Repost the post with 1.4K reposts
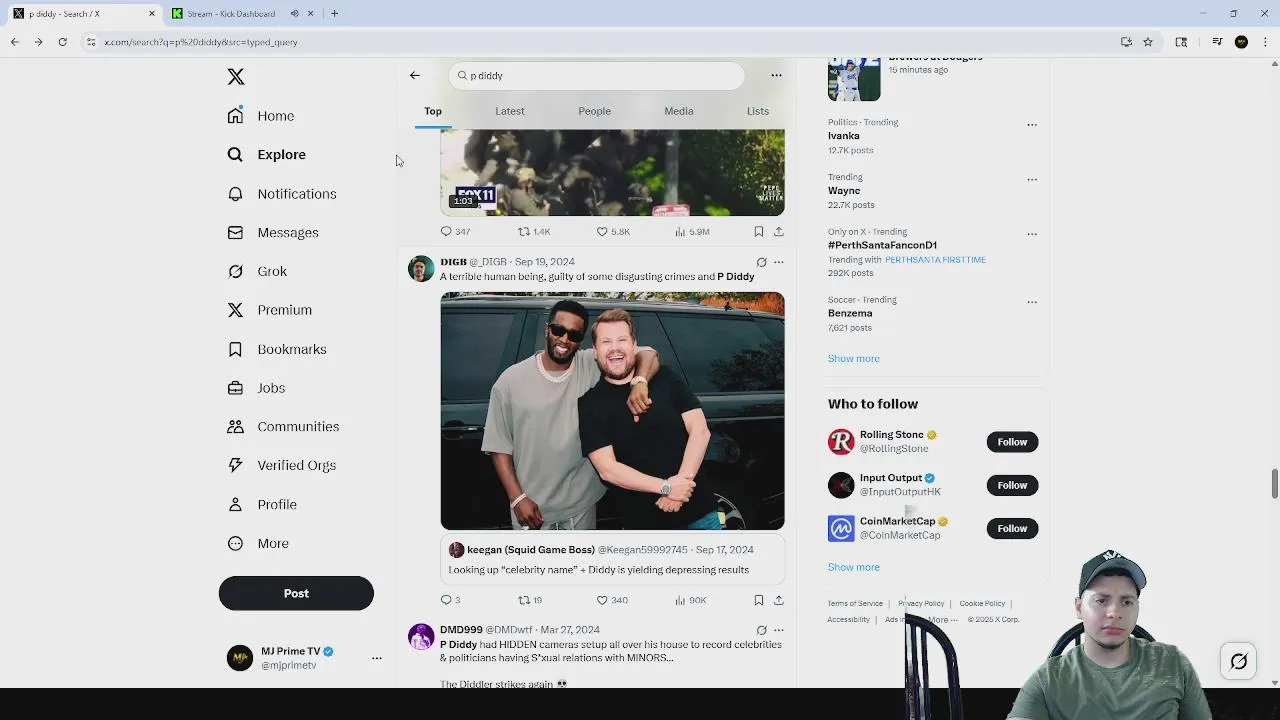 [534, 231]
